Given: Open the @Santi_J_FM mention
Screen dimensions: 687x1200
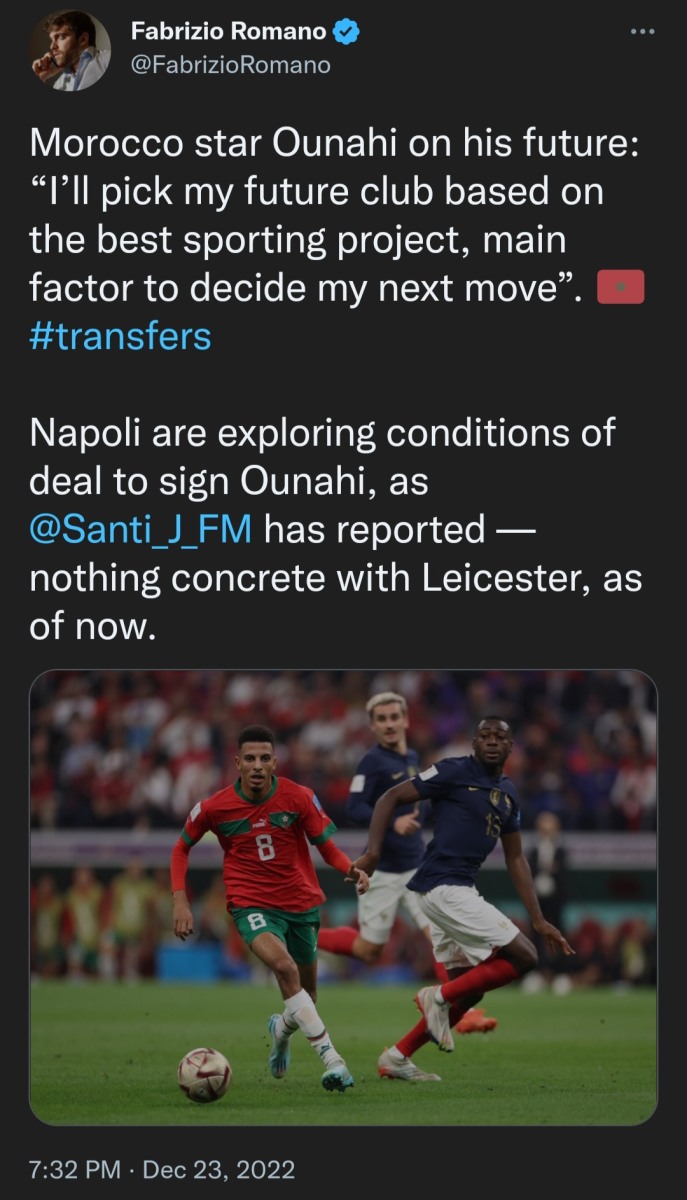Looking at the screenshot, I should click(x=141, y=530).
